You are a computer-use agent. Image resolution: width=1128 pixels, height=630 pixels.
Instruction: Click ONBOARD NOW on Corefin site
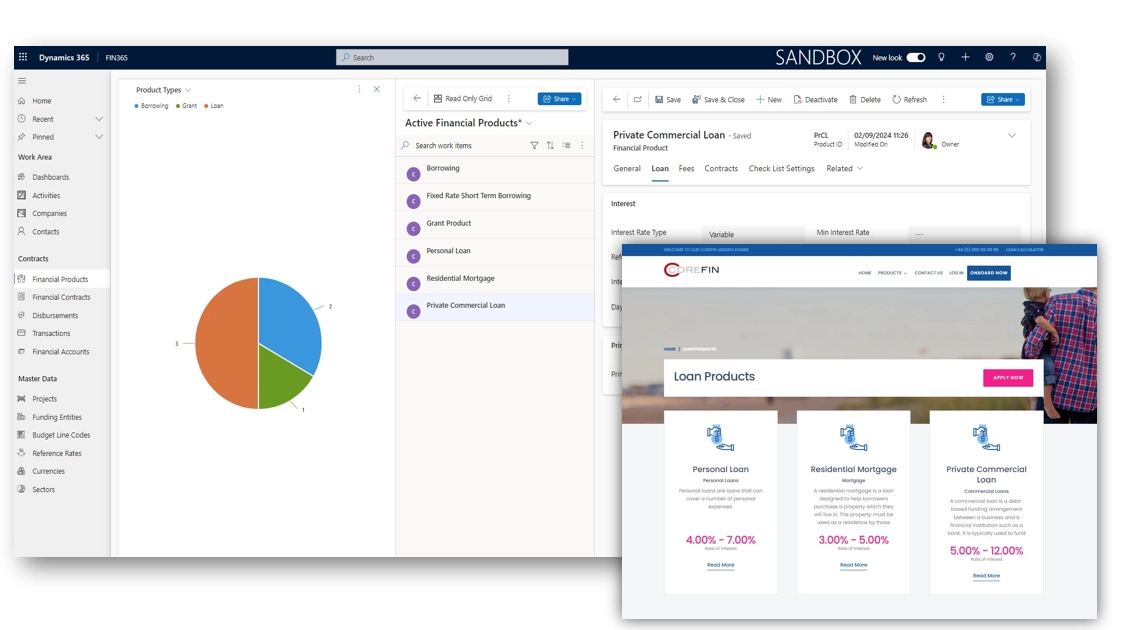988,273
